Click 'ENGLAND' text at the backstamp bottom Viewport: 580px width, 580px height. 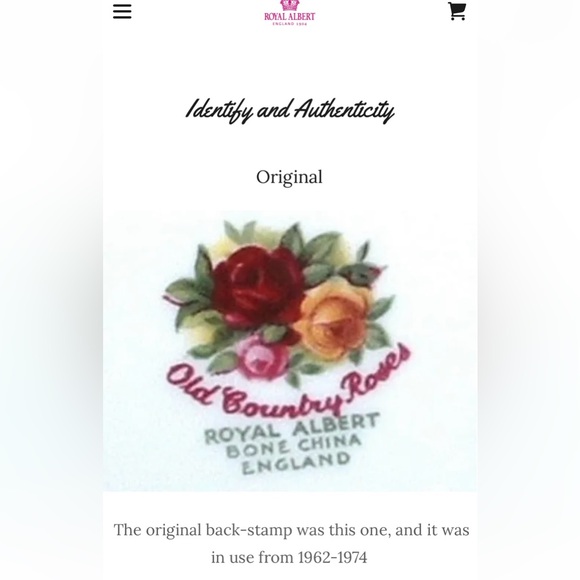pos(296,463)
